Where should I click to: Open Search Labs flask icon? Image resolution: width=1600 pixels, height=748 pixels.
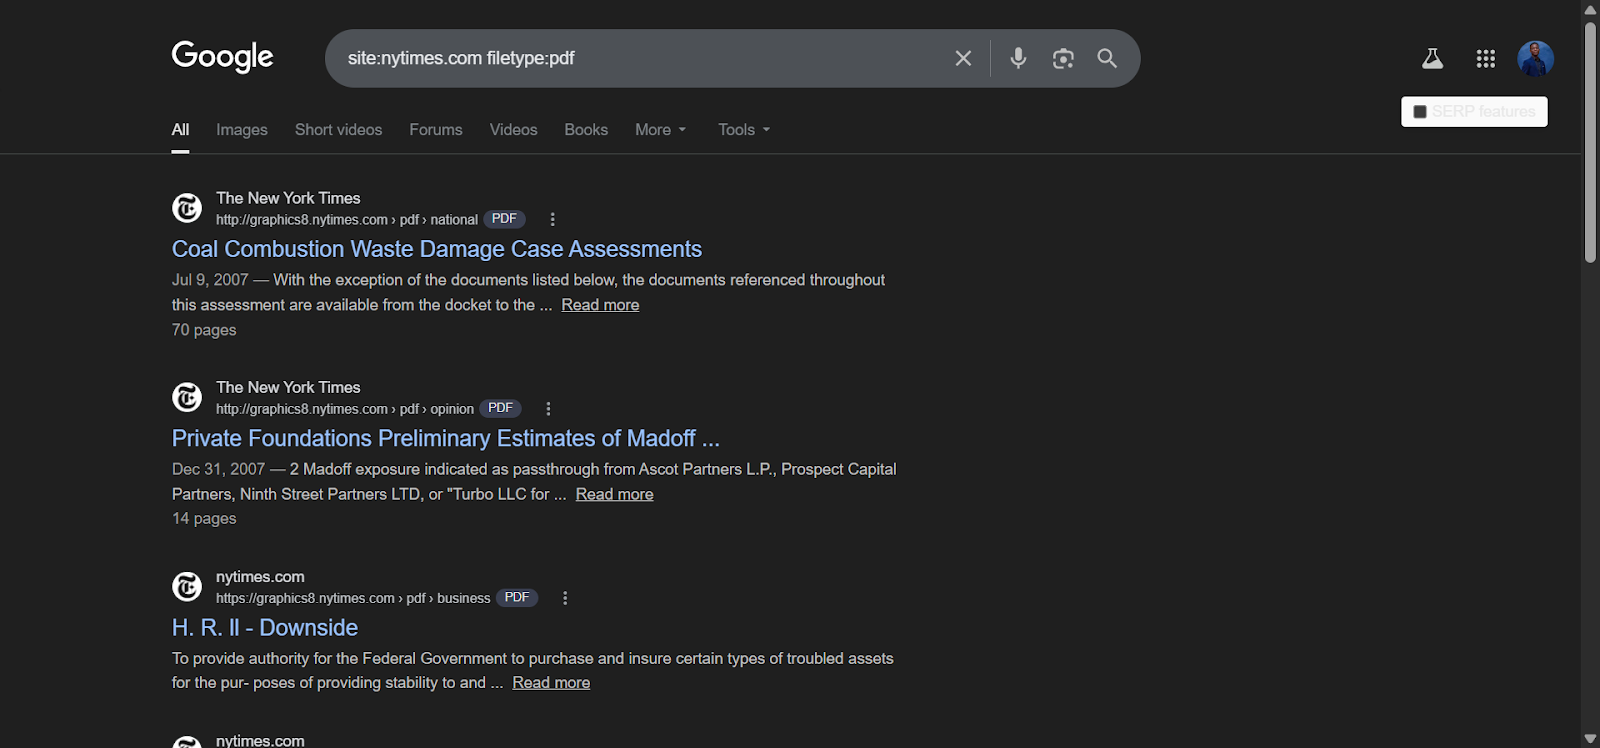tap(1432, 59)
